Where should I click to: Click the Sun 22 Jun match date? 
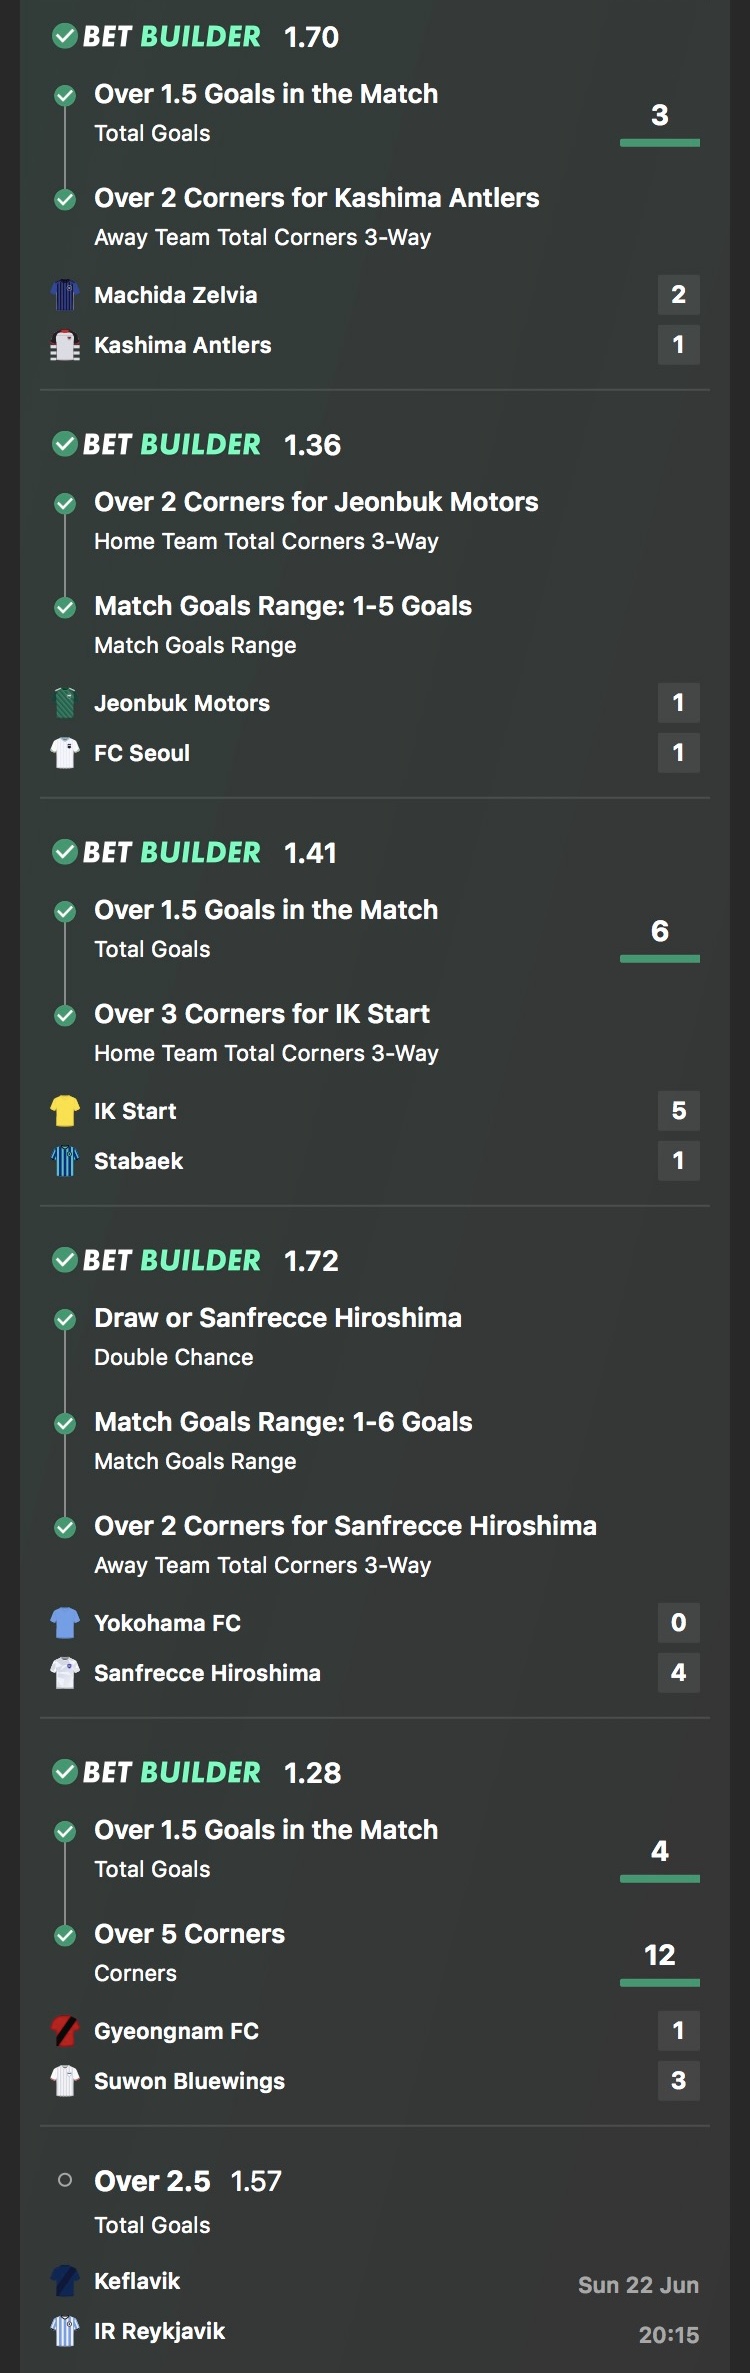638,2285
